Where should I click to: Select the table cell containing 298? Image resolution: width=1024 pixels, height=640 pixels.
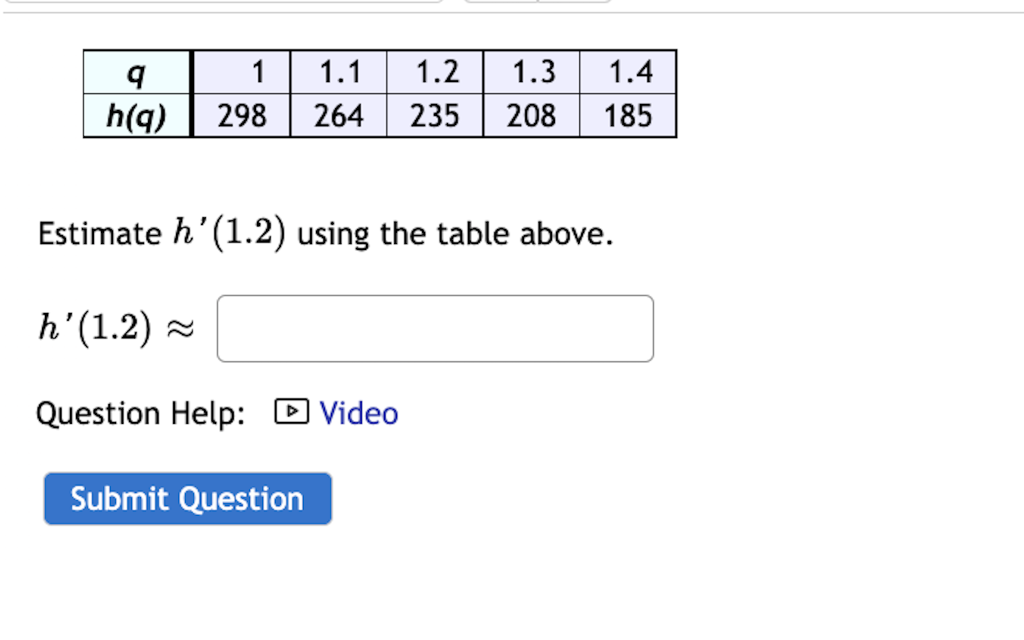point(240,114)
